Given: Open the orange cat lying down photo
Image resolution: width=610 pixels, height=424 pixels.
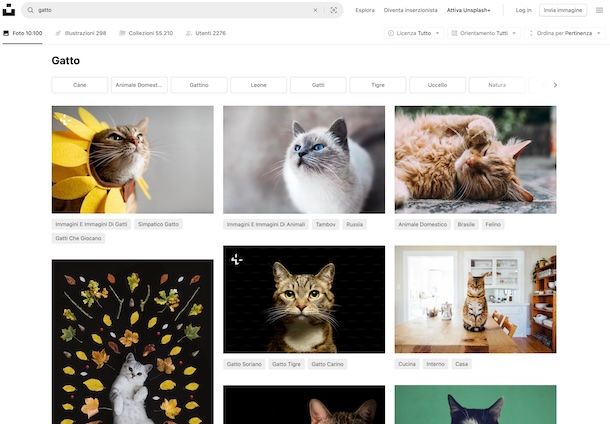Looking at the screenshot, I should coord(475,159).
